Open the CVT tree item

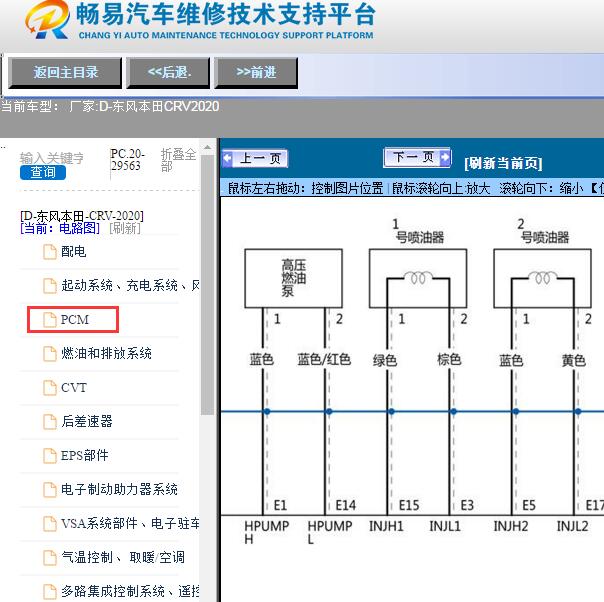tap(74, 387)
